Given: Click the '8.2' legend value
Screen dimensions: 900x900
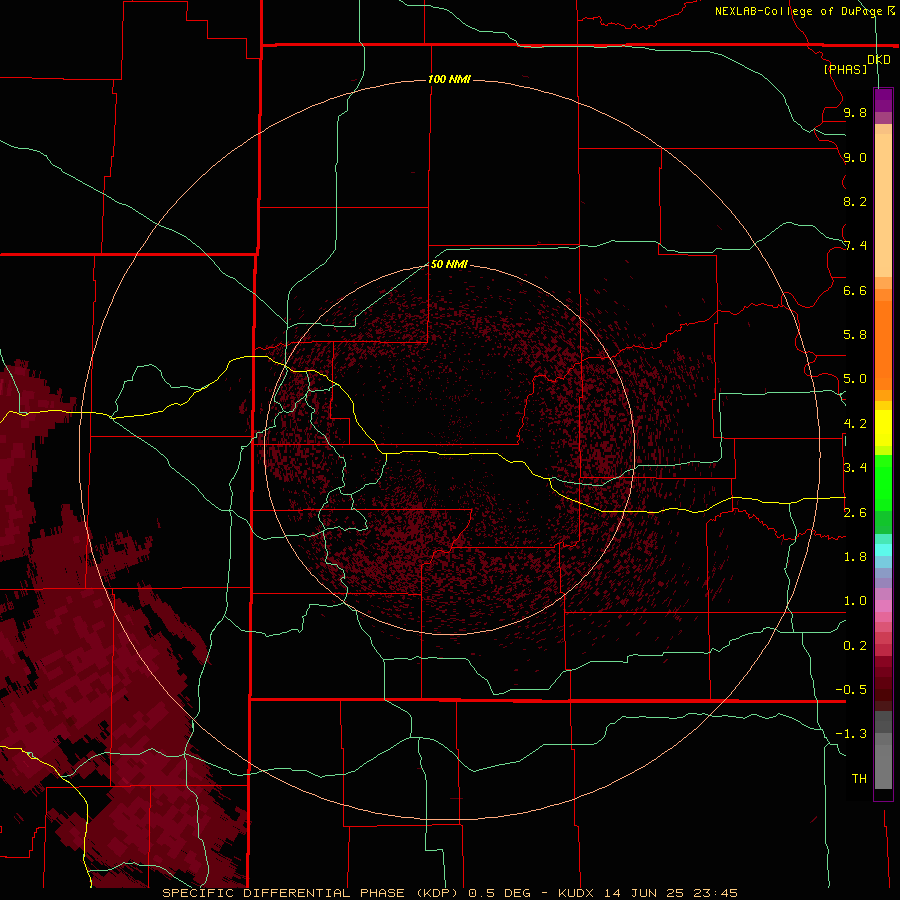Looking at the screenshot, I should pos(855,201).
